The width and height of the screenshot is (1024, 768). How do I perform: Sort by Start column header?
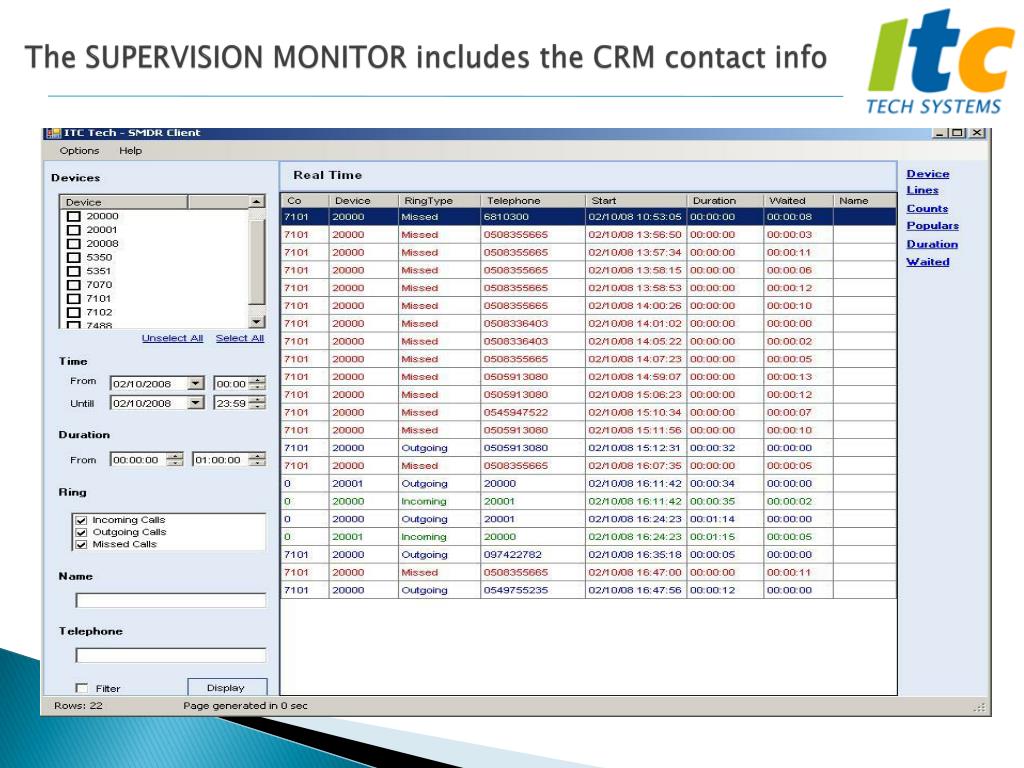[x=635, y=200]
